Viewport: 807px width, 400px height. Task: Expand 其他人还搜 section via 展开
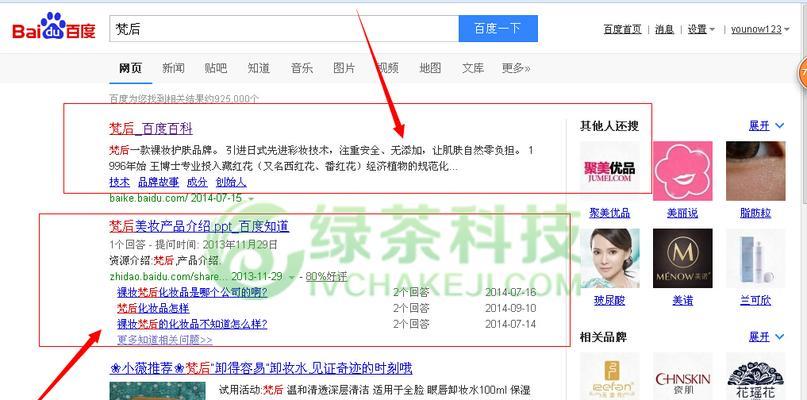coord(766,126)
